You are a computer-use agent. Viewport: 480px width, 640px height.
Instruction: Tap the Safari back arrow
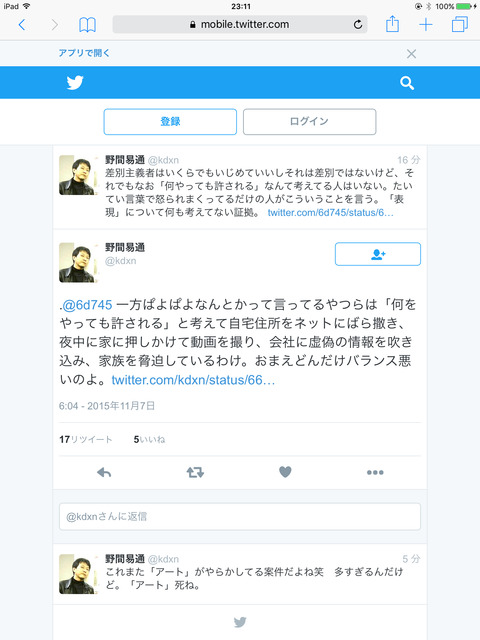tap(22, 25)
